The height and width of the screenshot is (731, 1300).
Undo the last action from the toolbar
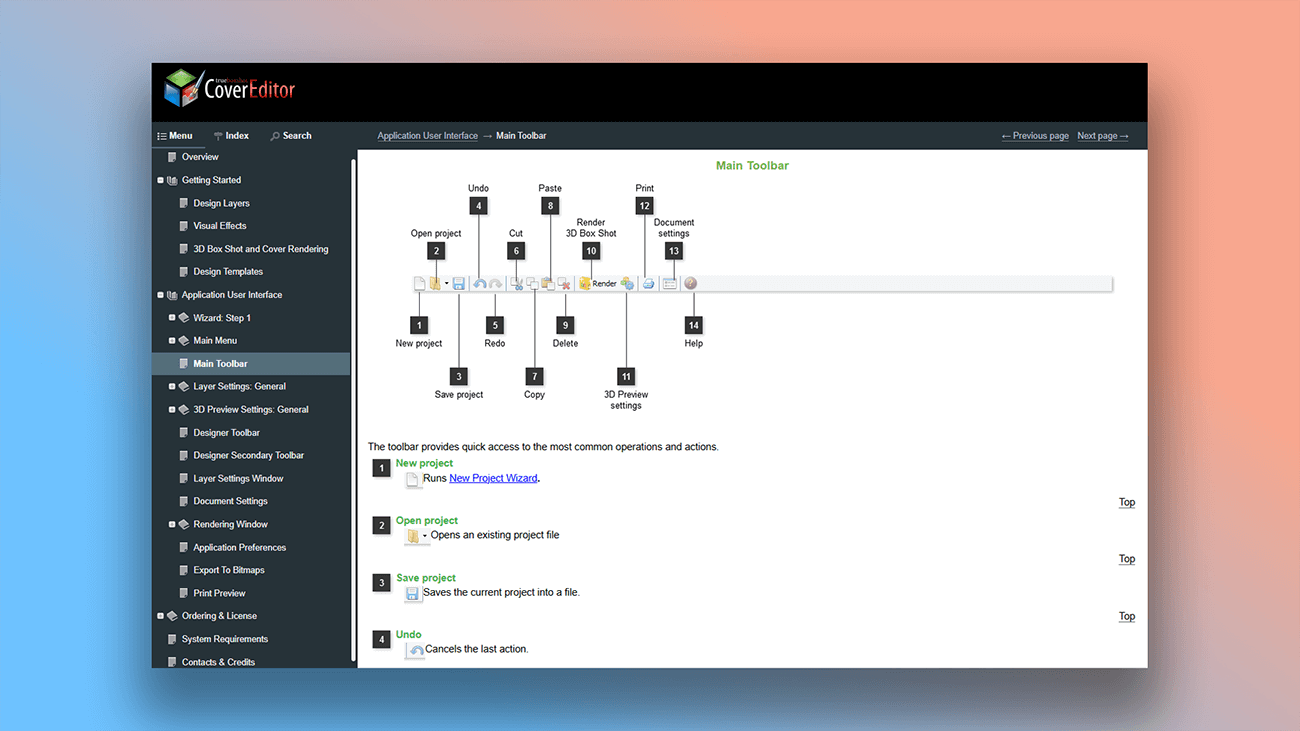point(479,283)
